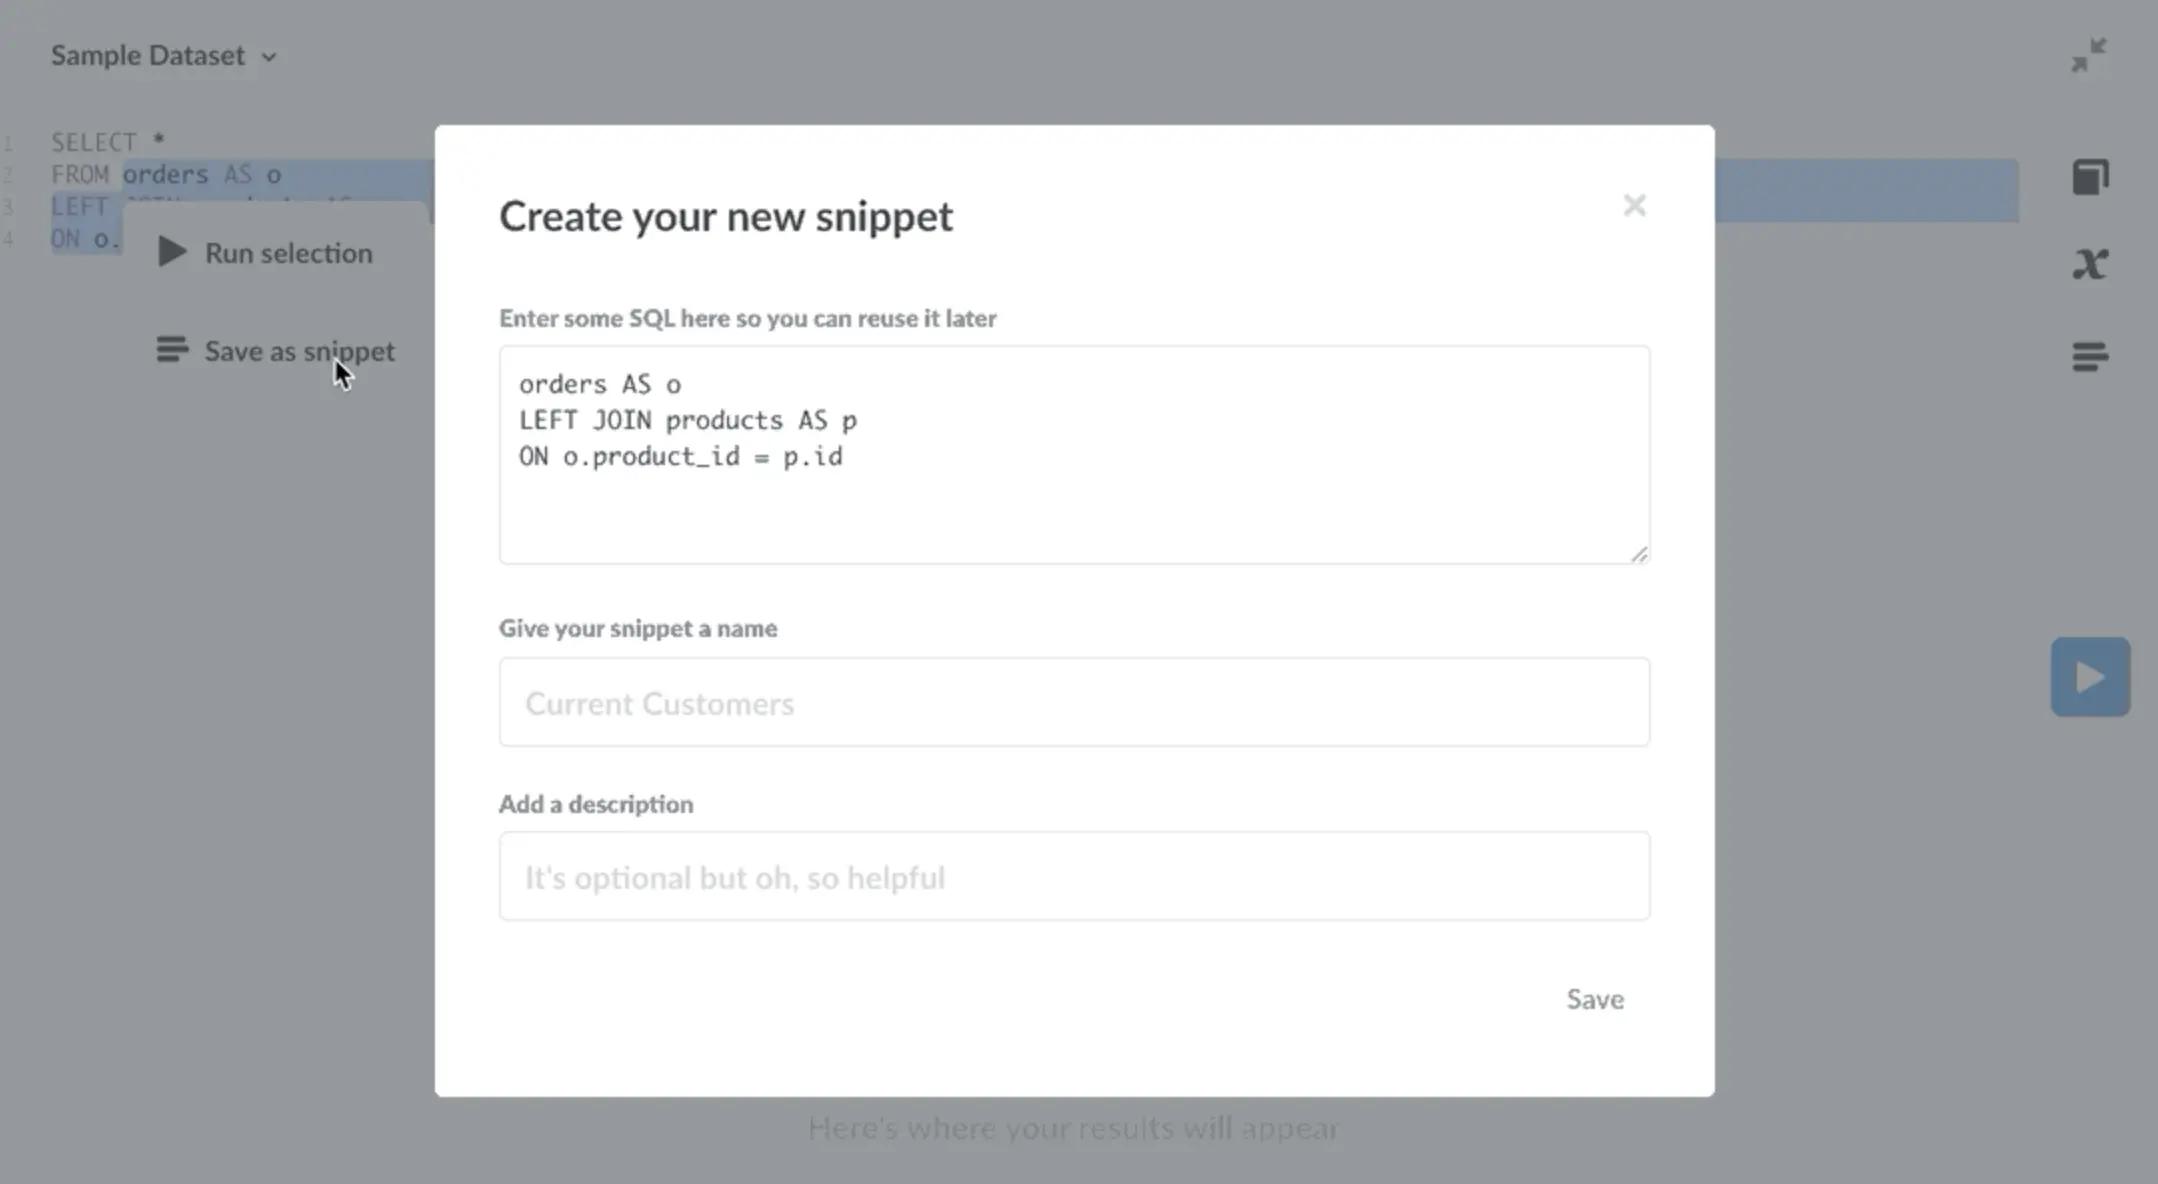
Task: Click the Give your snippet a name label
Action: pos(638,628)
